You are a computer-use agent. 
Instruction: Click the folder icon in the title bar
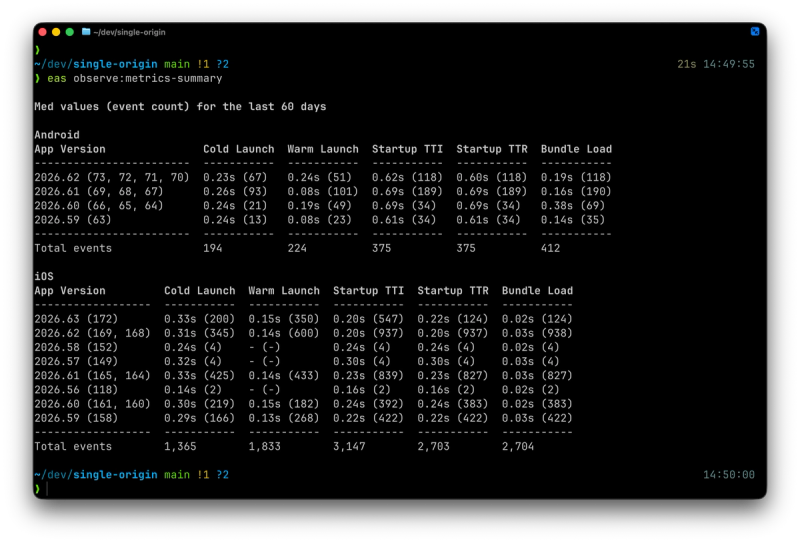click(86, 32)
